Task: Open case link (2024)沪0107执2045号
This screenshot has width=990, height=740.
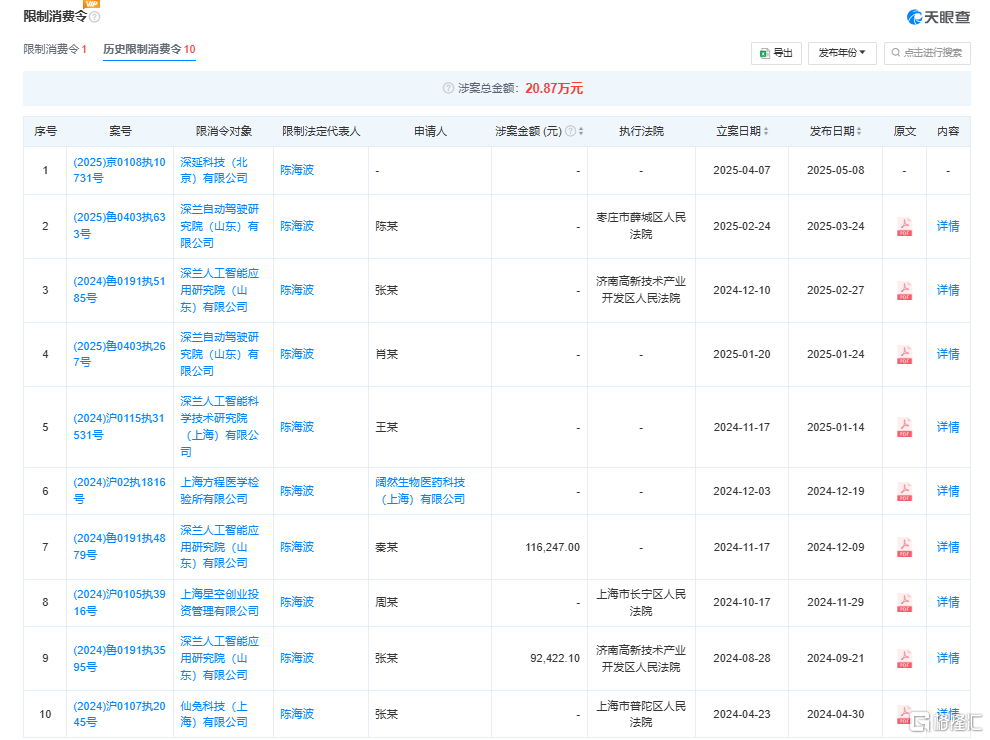Action: tap(119, 713)
